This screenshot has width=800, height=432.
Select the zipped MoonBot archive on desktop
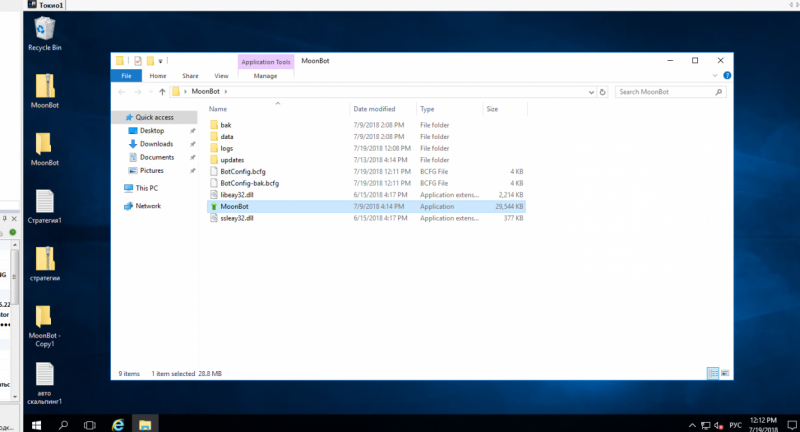click(44, 91)
